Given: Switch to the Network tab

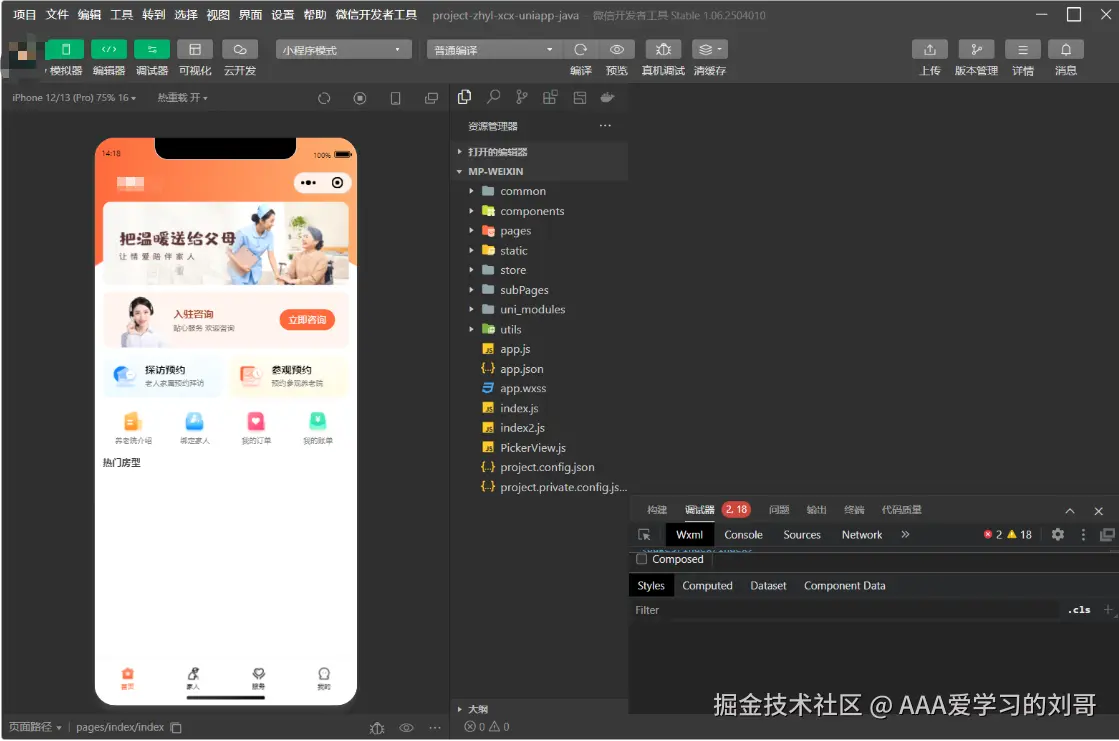Looking at the screenshot, I should pyautogui.click(x=861, y=535).
